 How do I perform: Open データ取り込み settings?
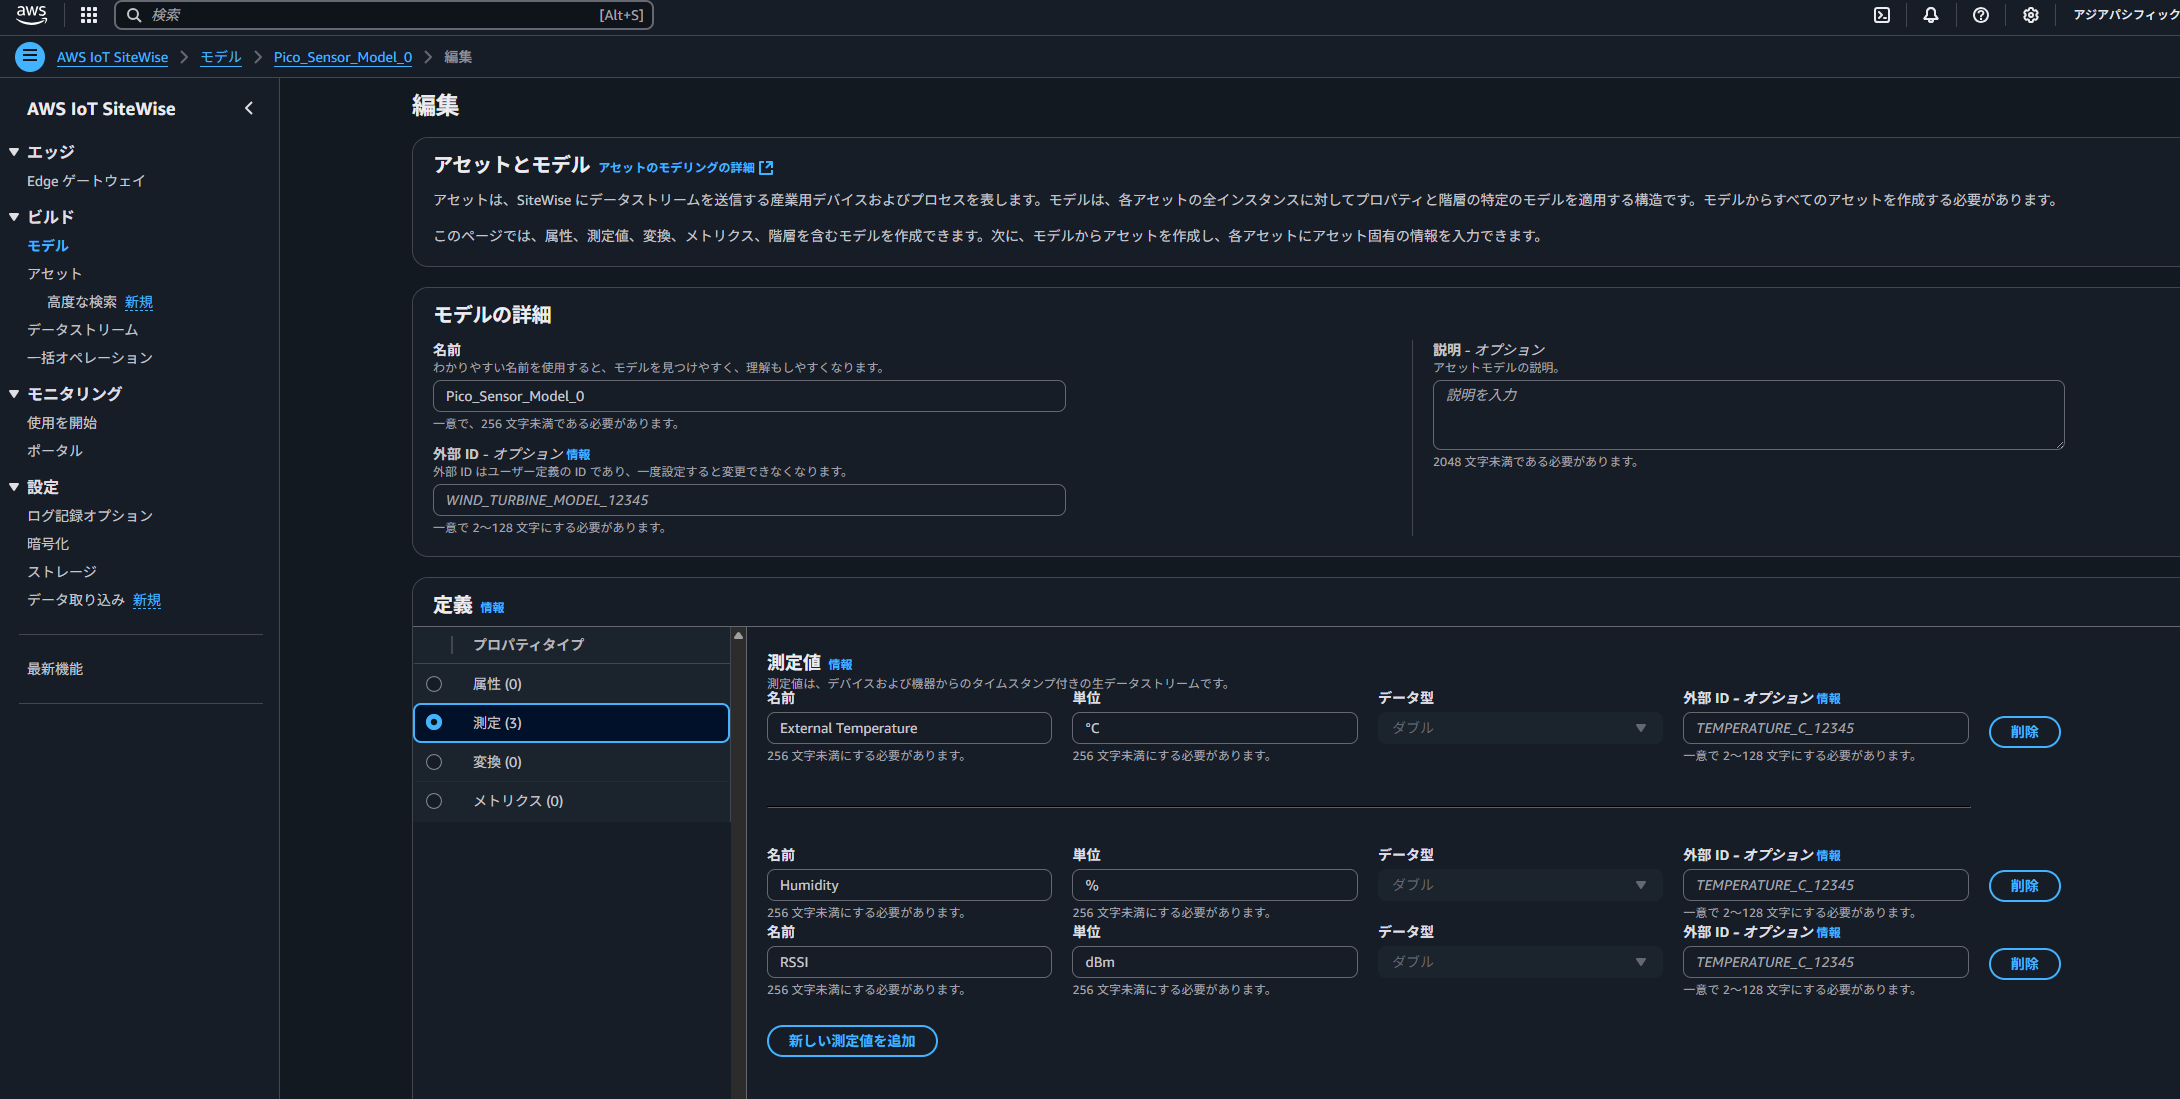pyautogui.click(x=76, y=600)
